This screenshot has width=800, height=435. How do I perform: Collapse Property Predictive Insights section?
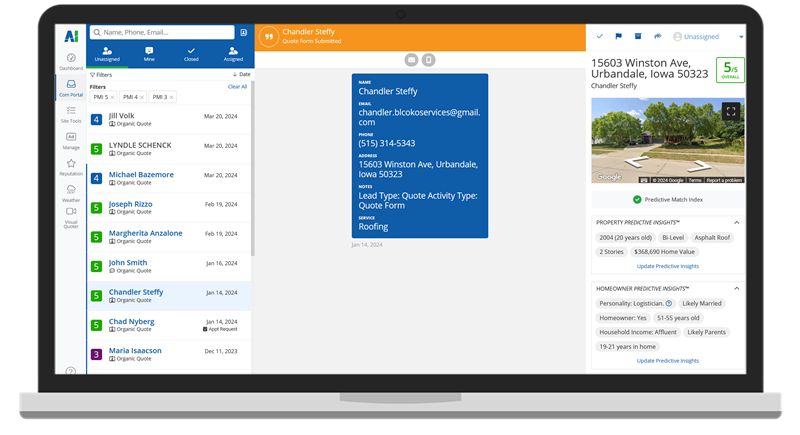pyautogui.click(x=737, y=222)
